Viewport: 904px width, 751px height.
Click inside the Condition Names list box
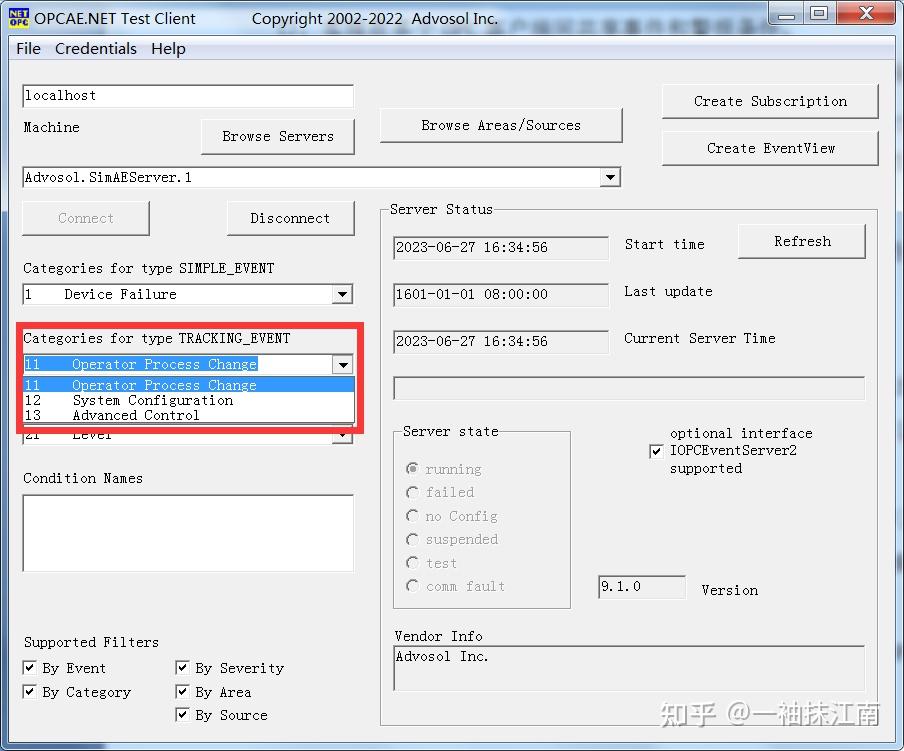click(187, 532)
